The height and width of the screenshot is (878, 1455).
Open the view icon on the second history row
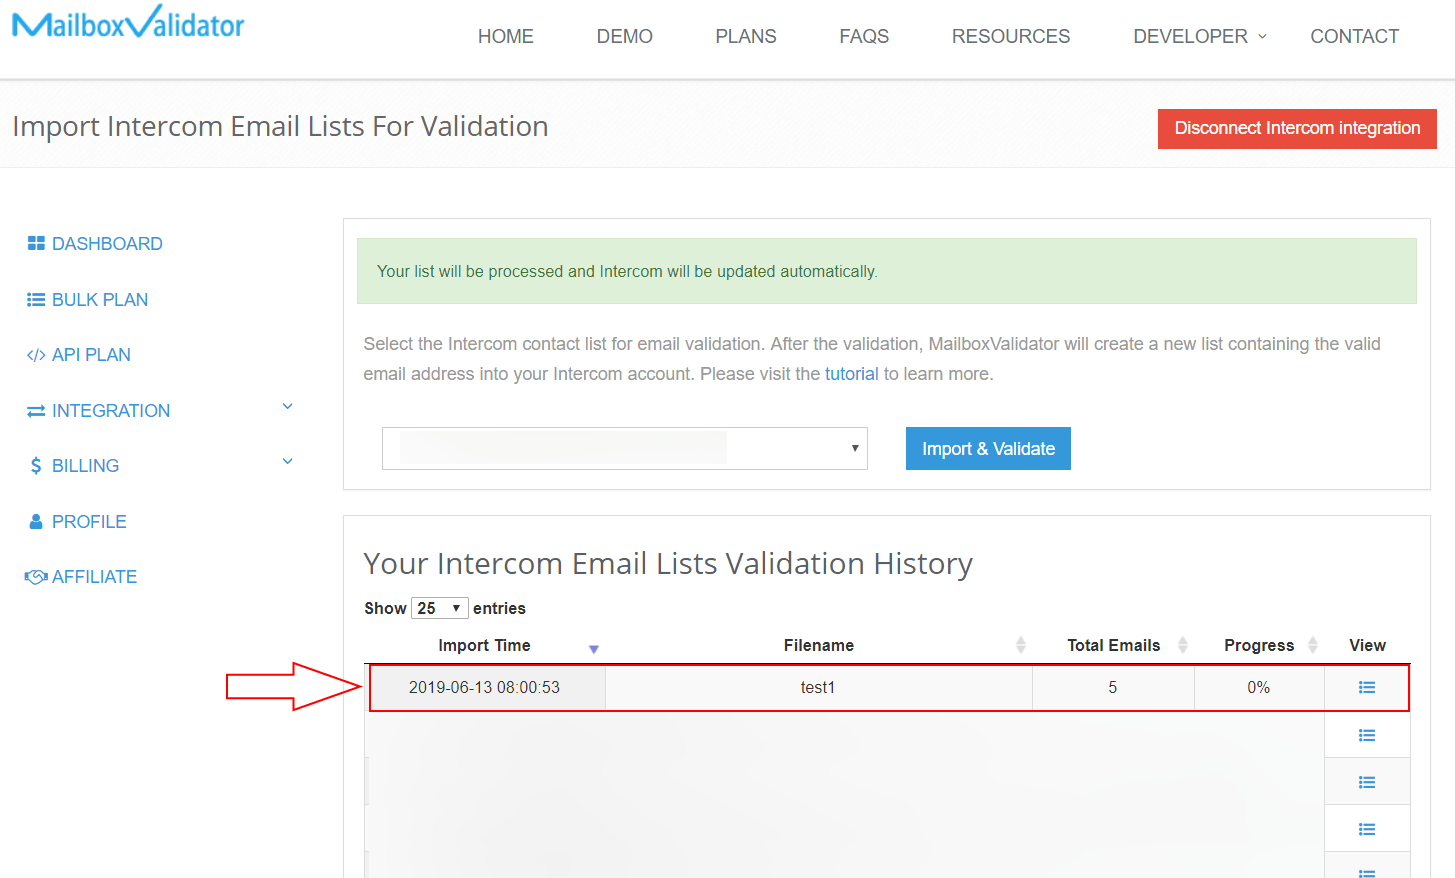click(1367, 734)
